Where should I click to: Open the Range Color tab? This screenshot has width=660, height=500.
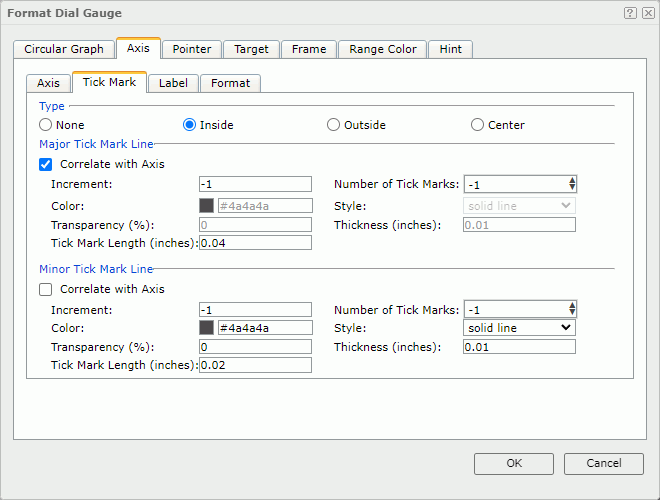(x=383, y=49)
